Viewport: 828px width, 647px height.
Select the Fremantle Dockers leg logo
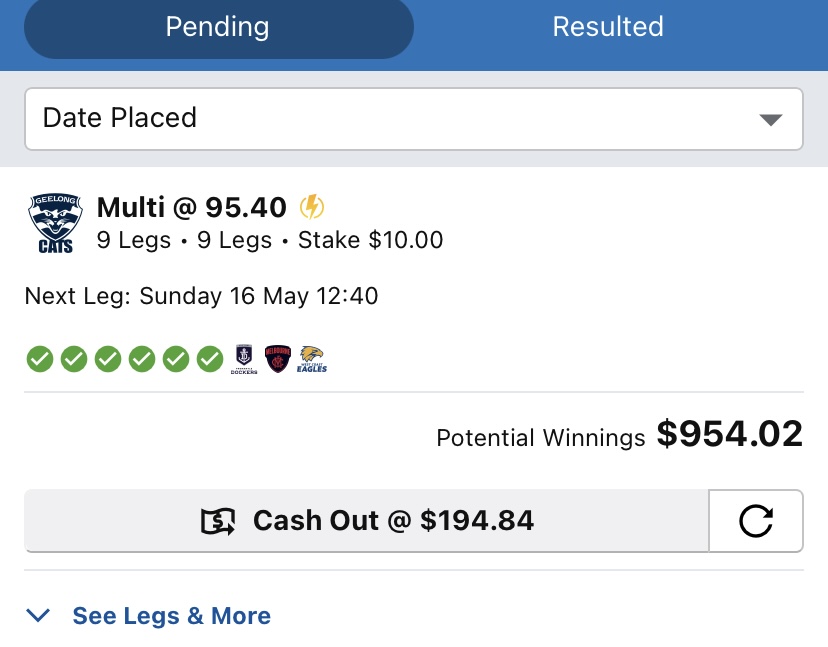(x=244, y=359)
